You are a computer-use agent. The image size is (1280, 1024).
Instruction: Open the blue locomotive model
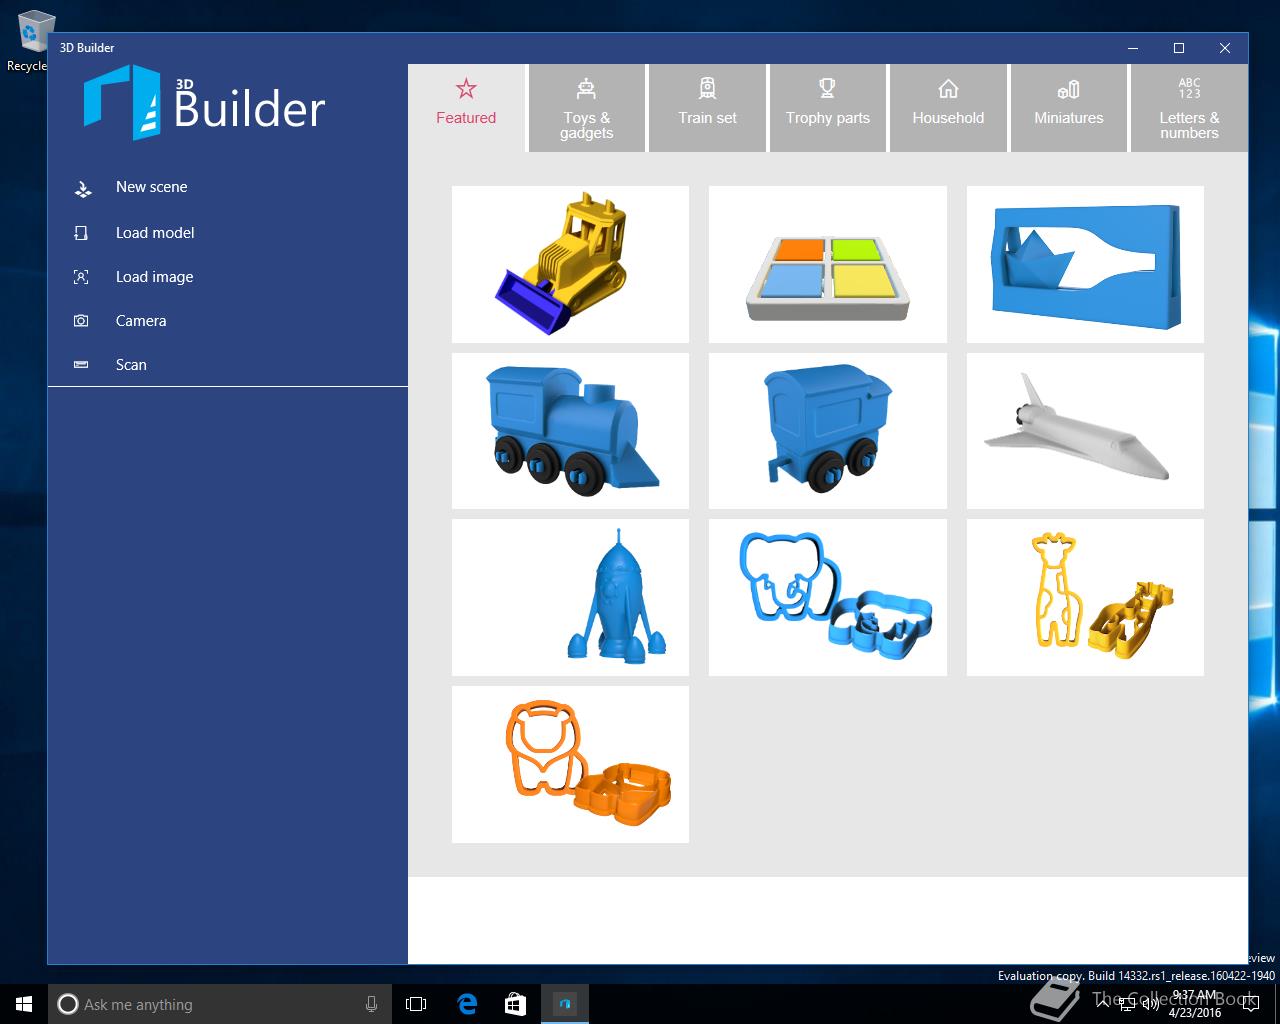pyautogui.click(x=570, y=431)
